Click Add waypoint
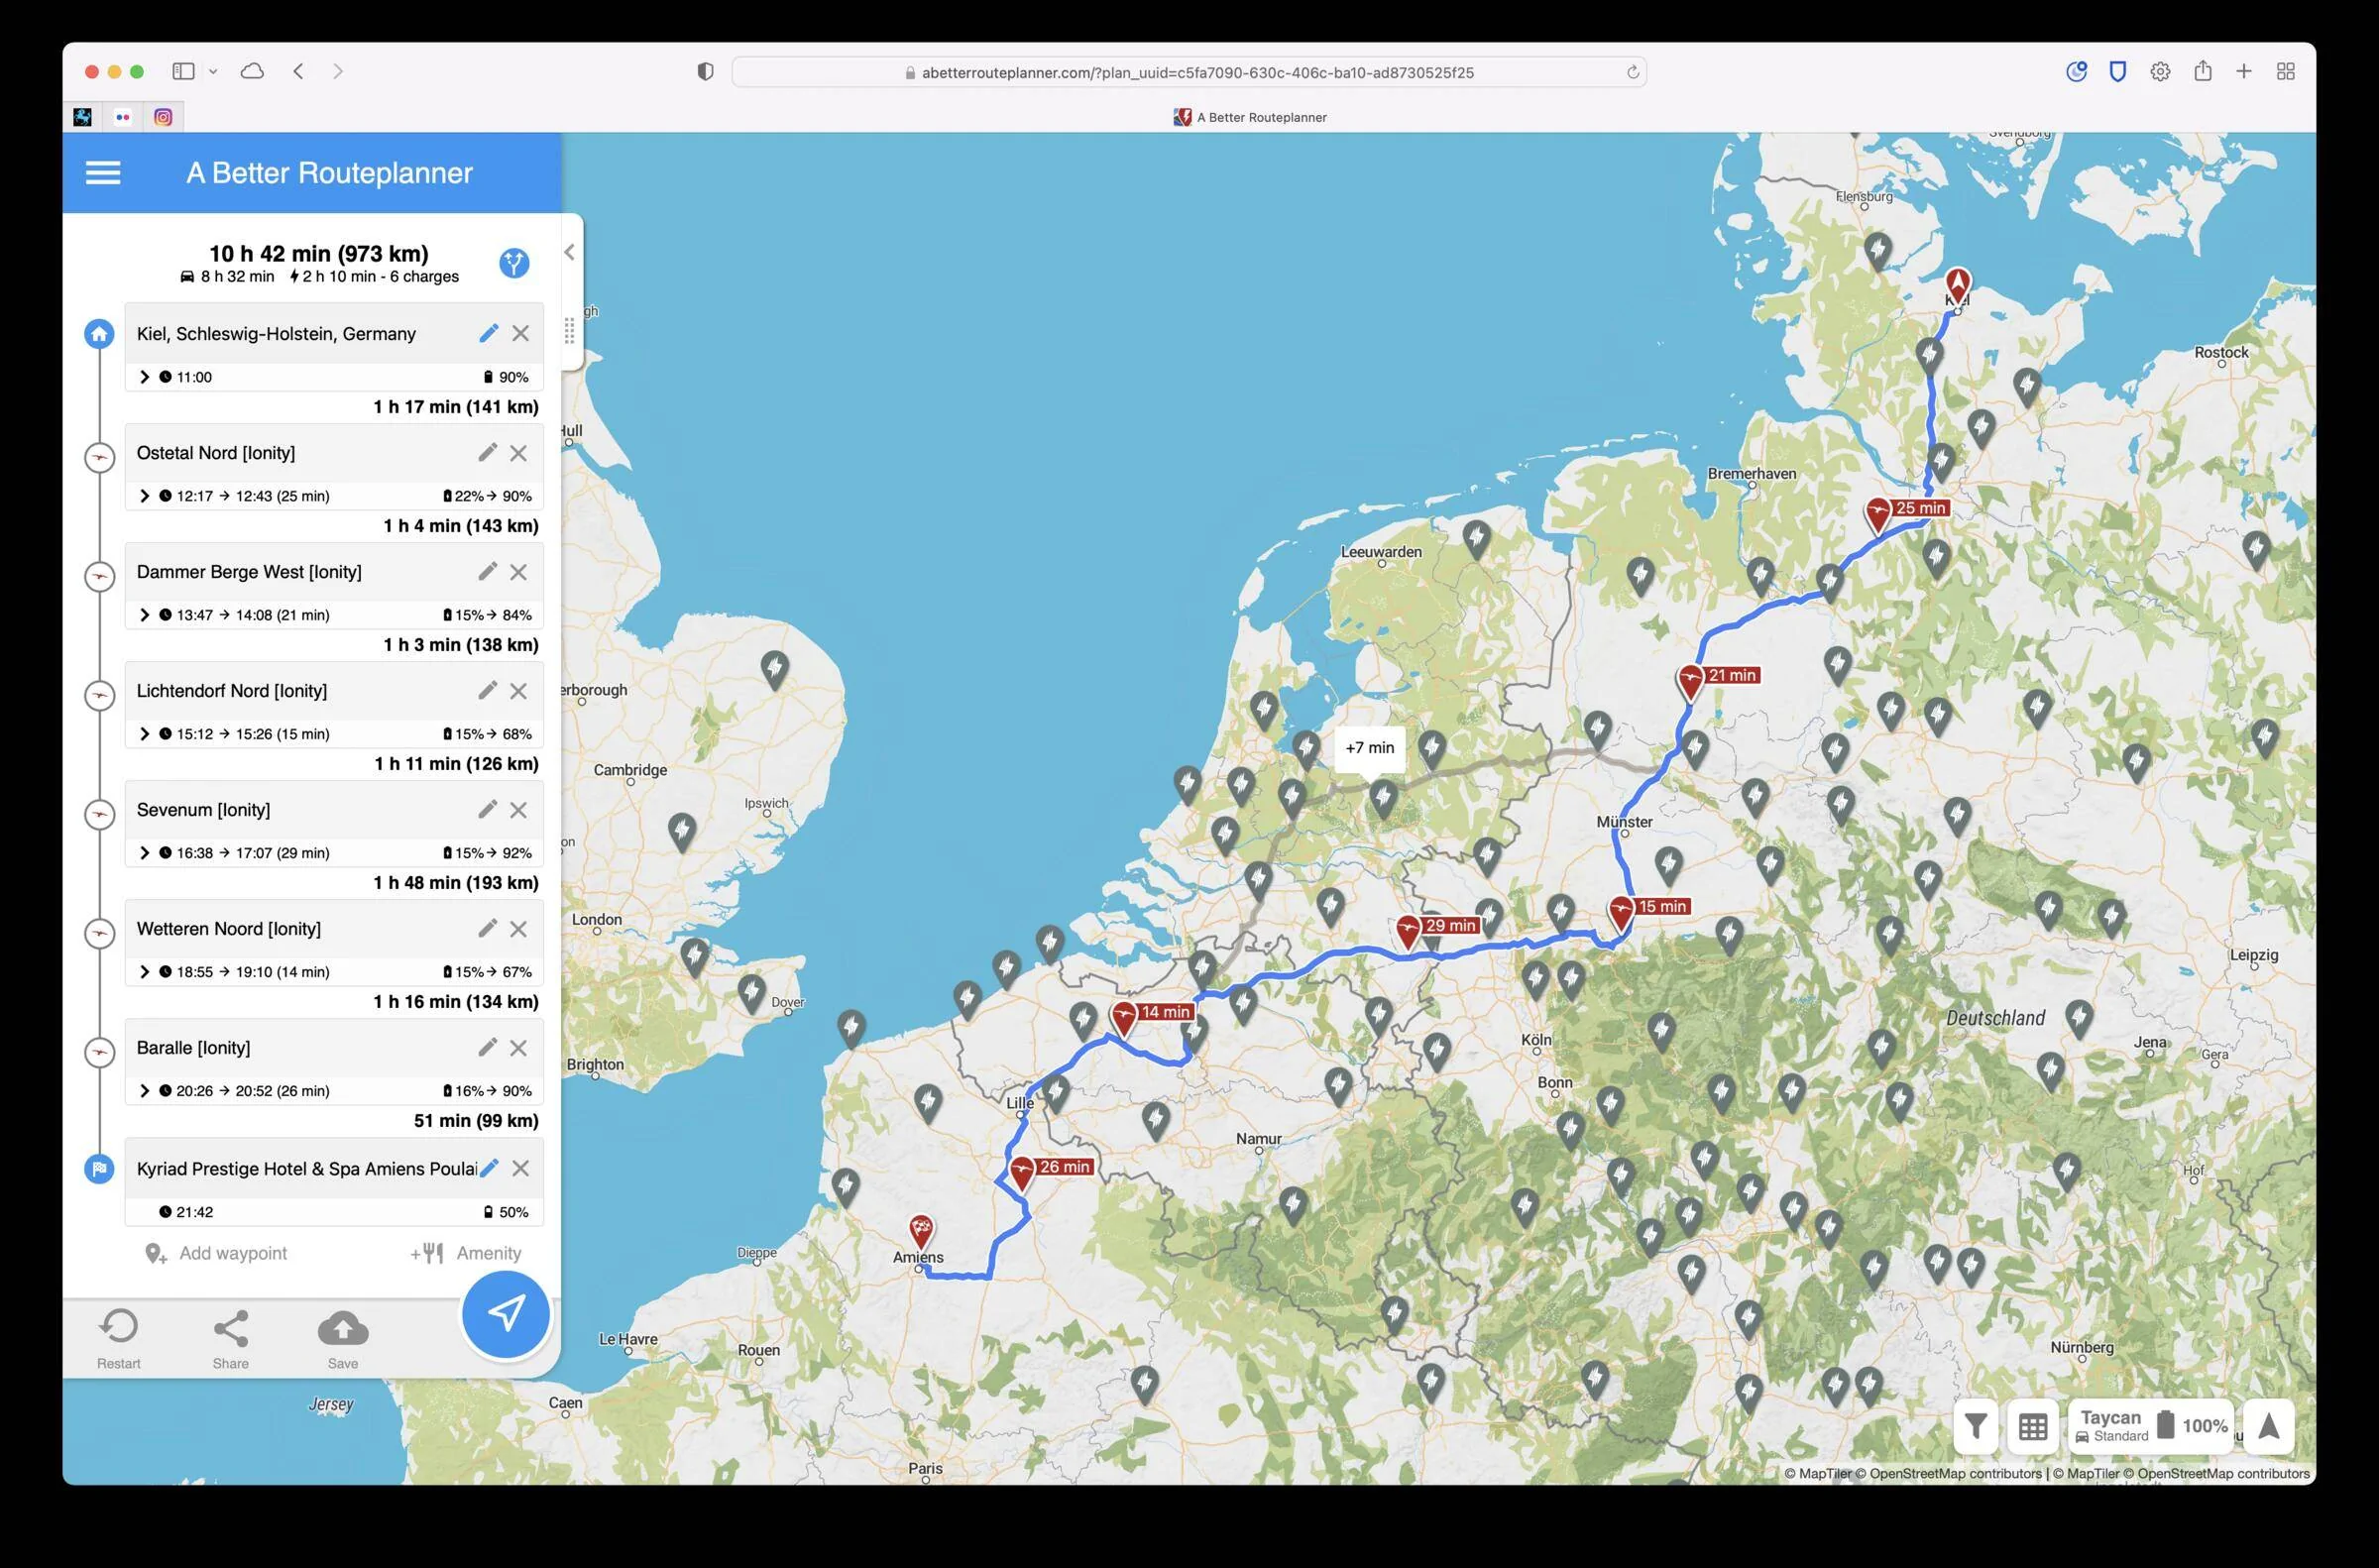This screenshot has height=1568, width=2379. tap(216, 1253)
